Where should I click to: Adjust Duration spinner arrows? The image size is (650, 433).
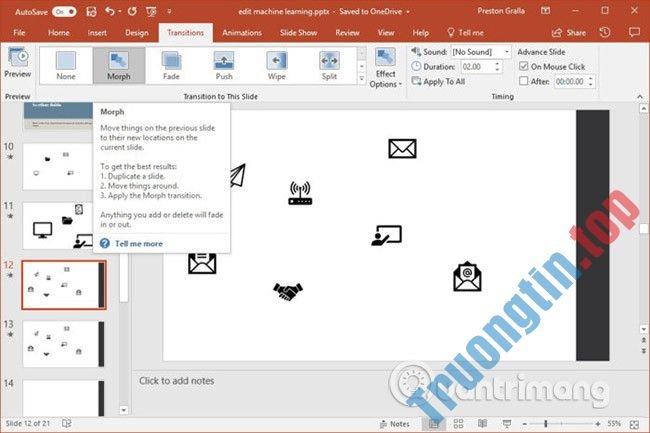[x=497, y=67]
